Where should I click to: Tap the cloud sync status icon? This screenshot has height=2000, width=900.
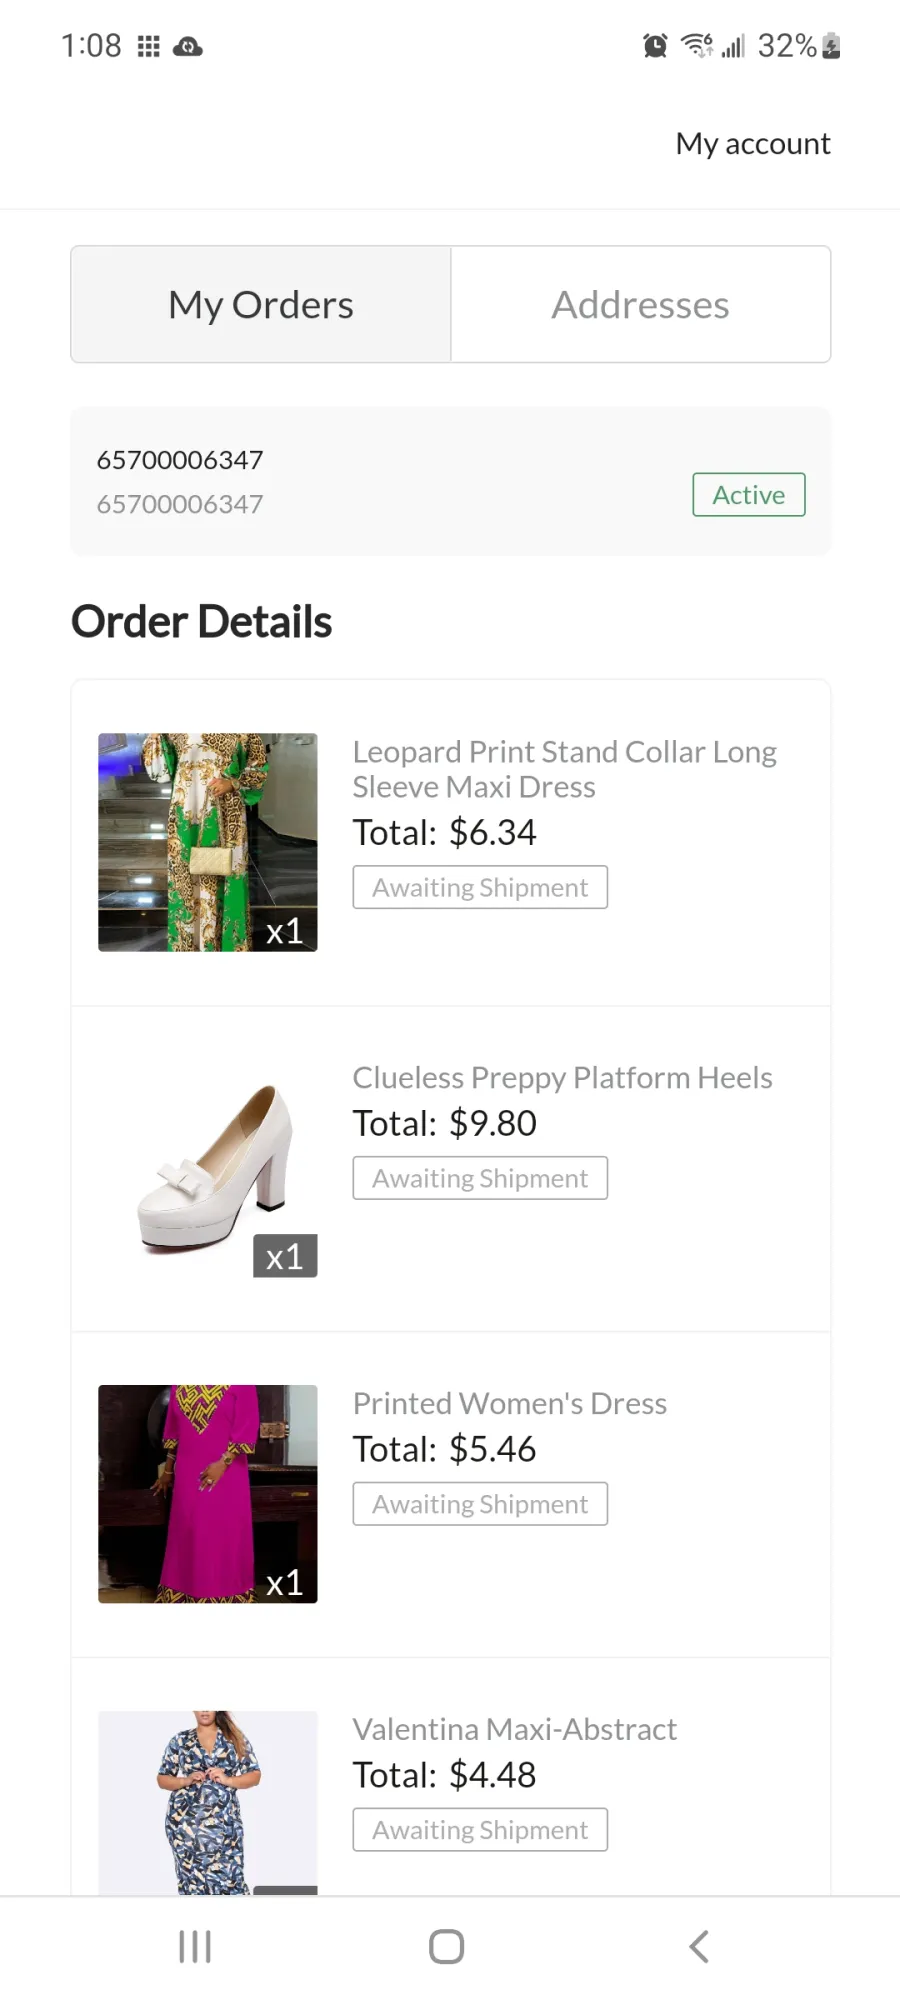coord(188,46)
